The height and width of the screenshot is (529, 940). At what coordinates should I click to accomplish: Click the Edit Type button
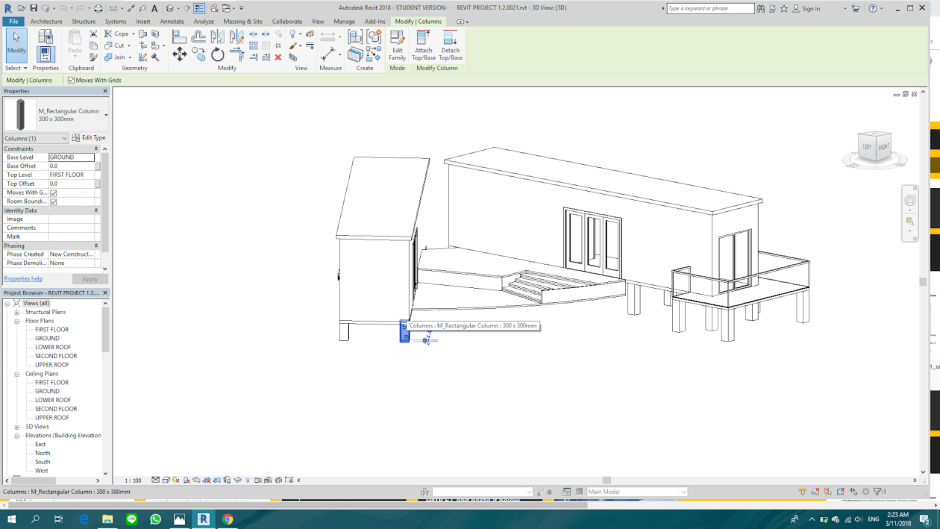pos(89,138)
